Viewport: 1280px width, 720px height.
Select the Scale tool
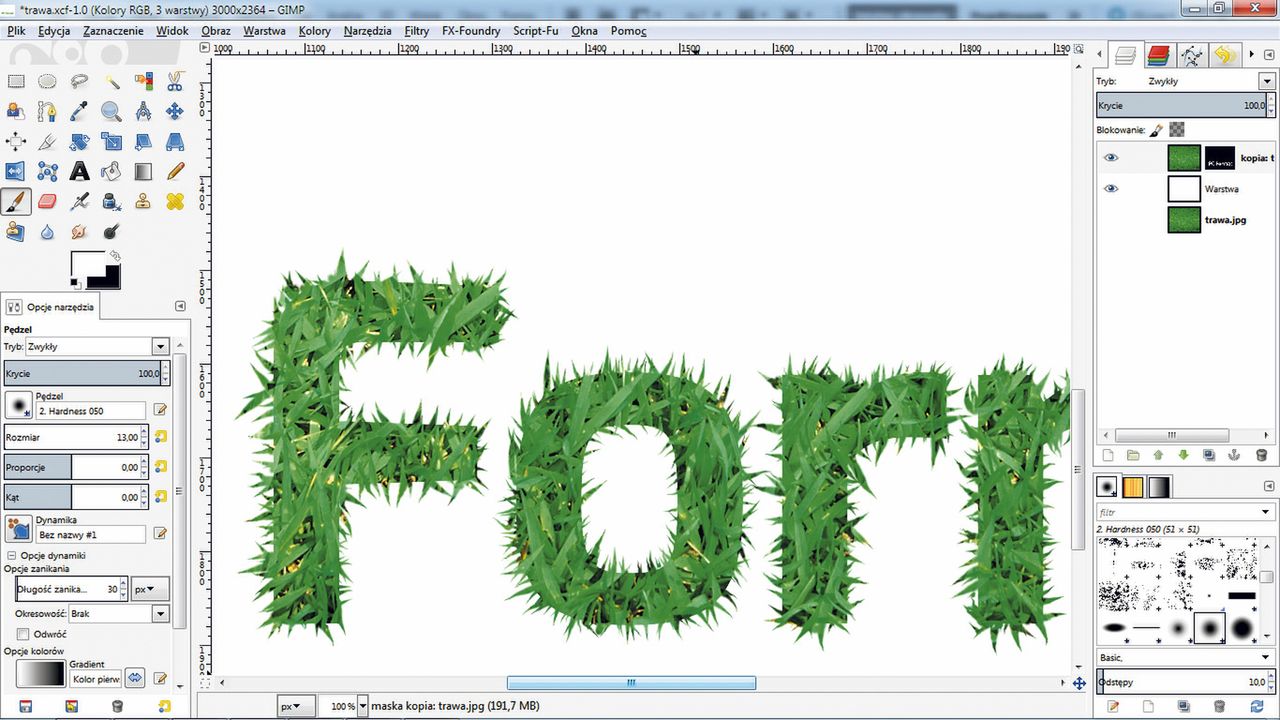pyautogui.click(x=111, y=142)
